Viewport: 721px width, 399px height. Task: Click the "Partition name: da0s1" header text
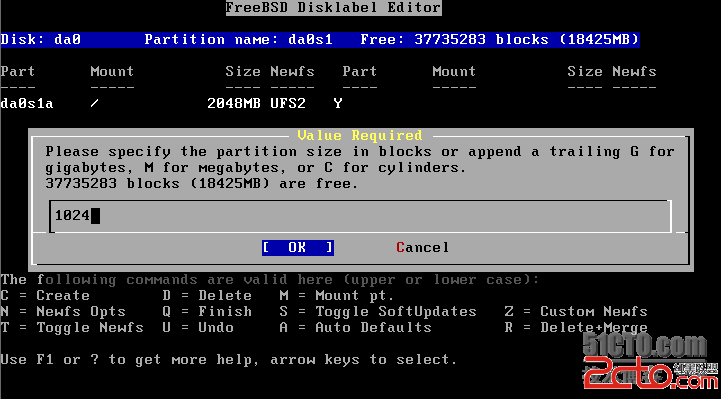[x=238, y=39]
